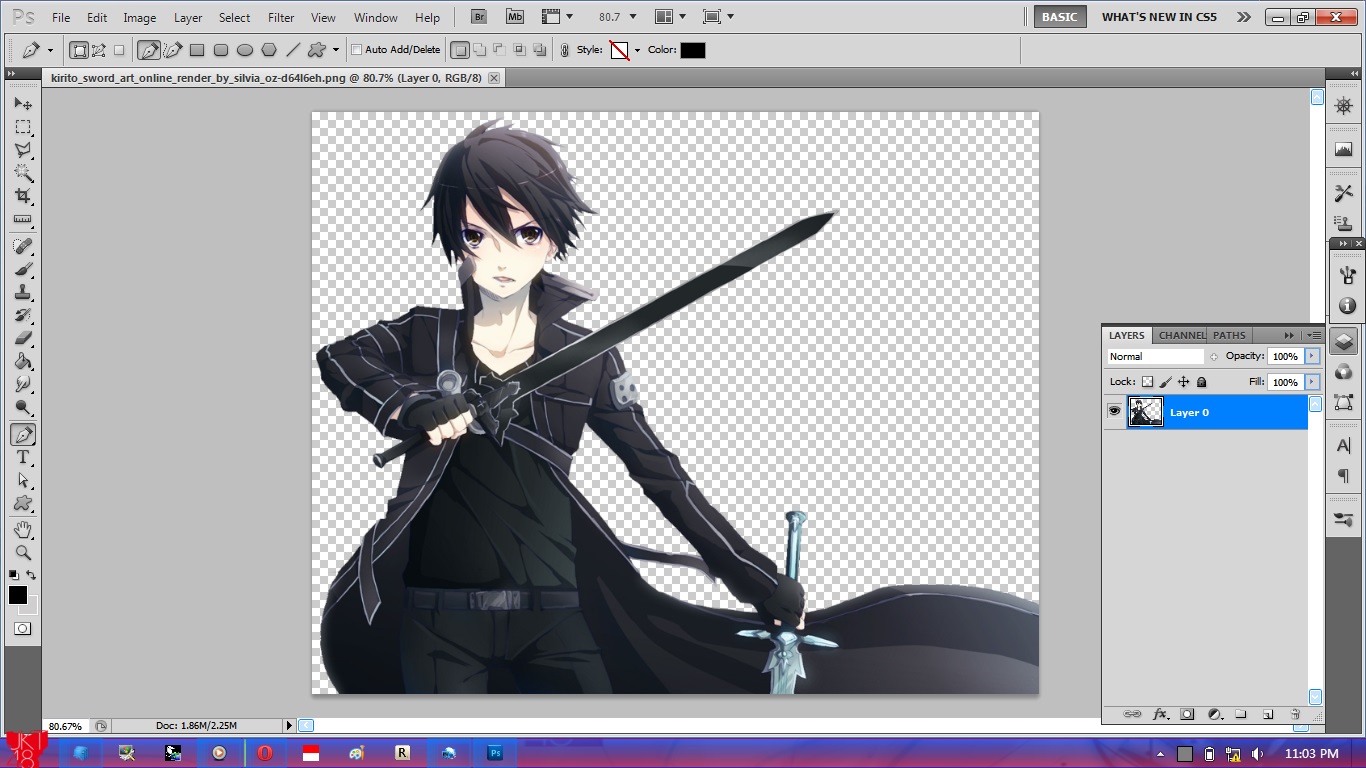Screen dimensions: 1366x768
Task: Open the Style picker dropdown
Action: tap(637, 50)
